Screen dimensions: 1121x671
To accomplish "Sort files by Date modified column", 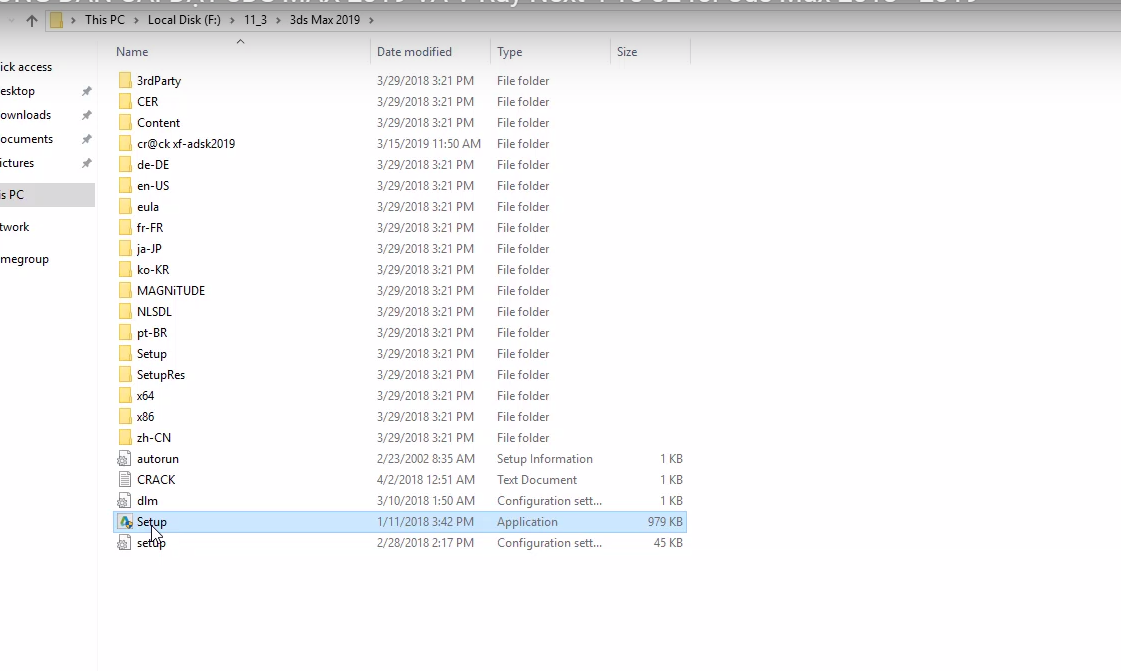I will pyautogui.click(x=414, y=52).
